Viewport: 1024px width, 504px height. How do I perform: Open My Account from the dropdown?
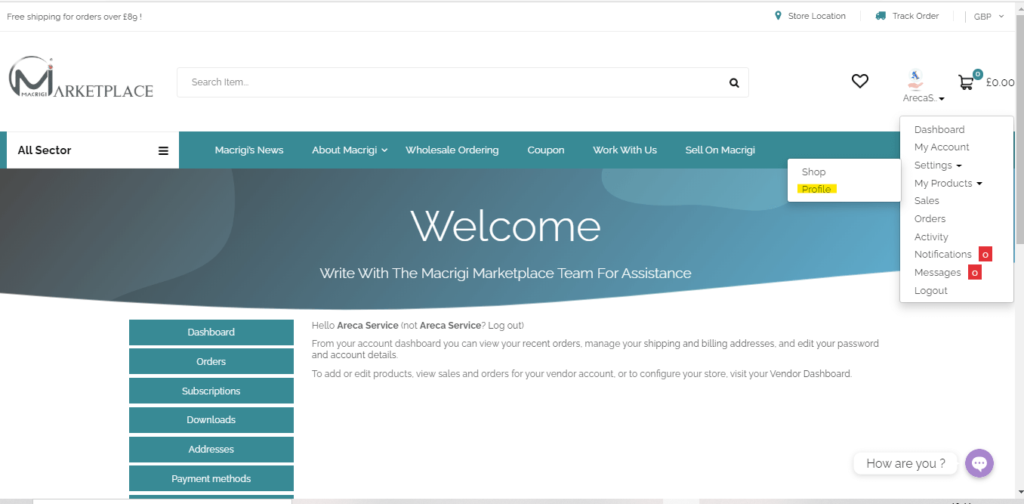[942, 148]
